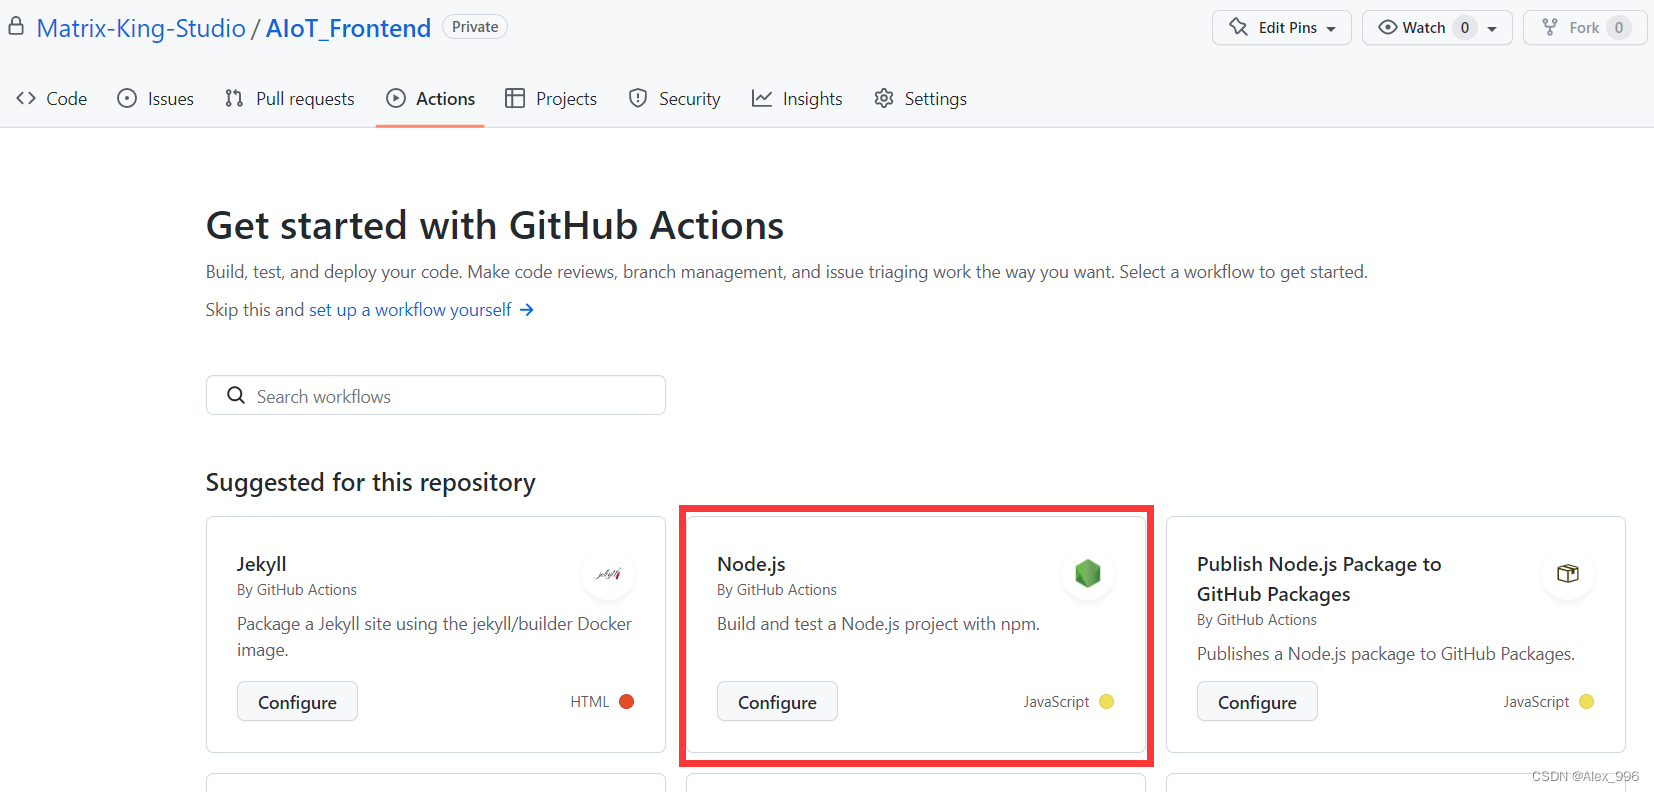Click the Fork count badge
1654x792 pixels.
(x=1618, y=28)
